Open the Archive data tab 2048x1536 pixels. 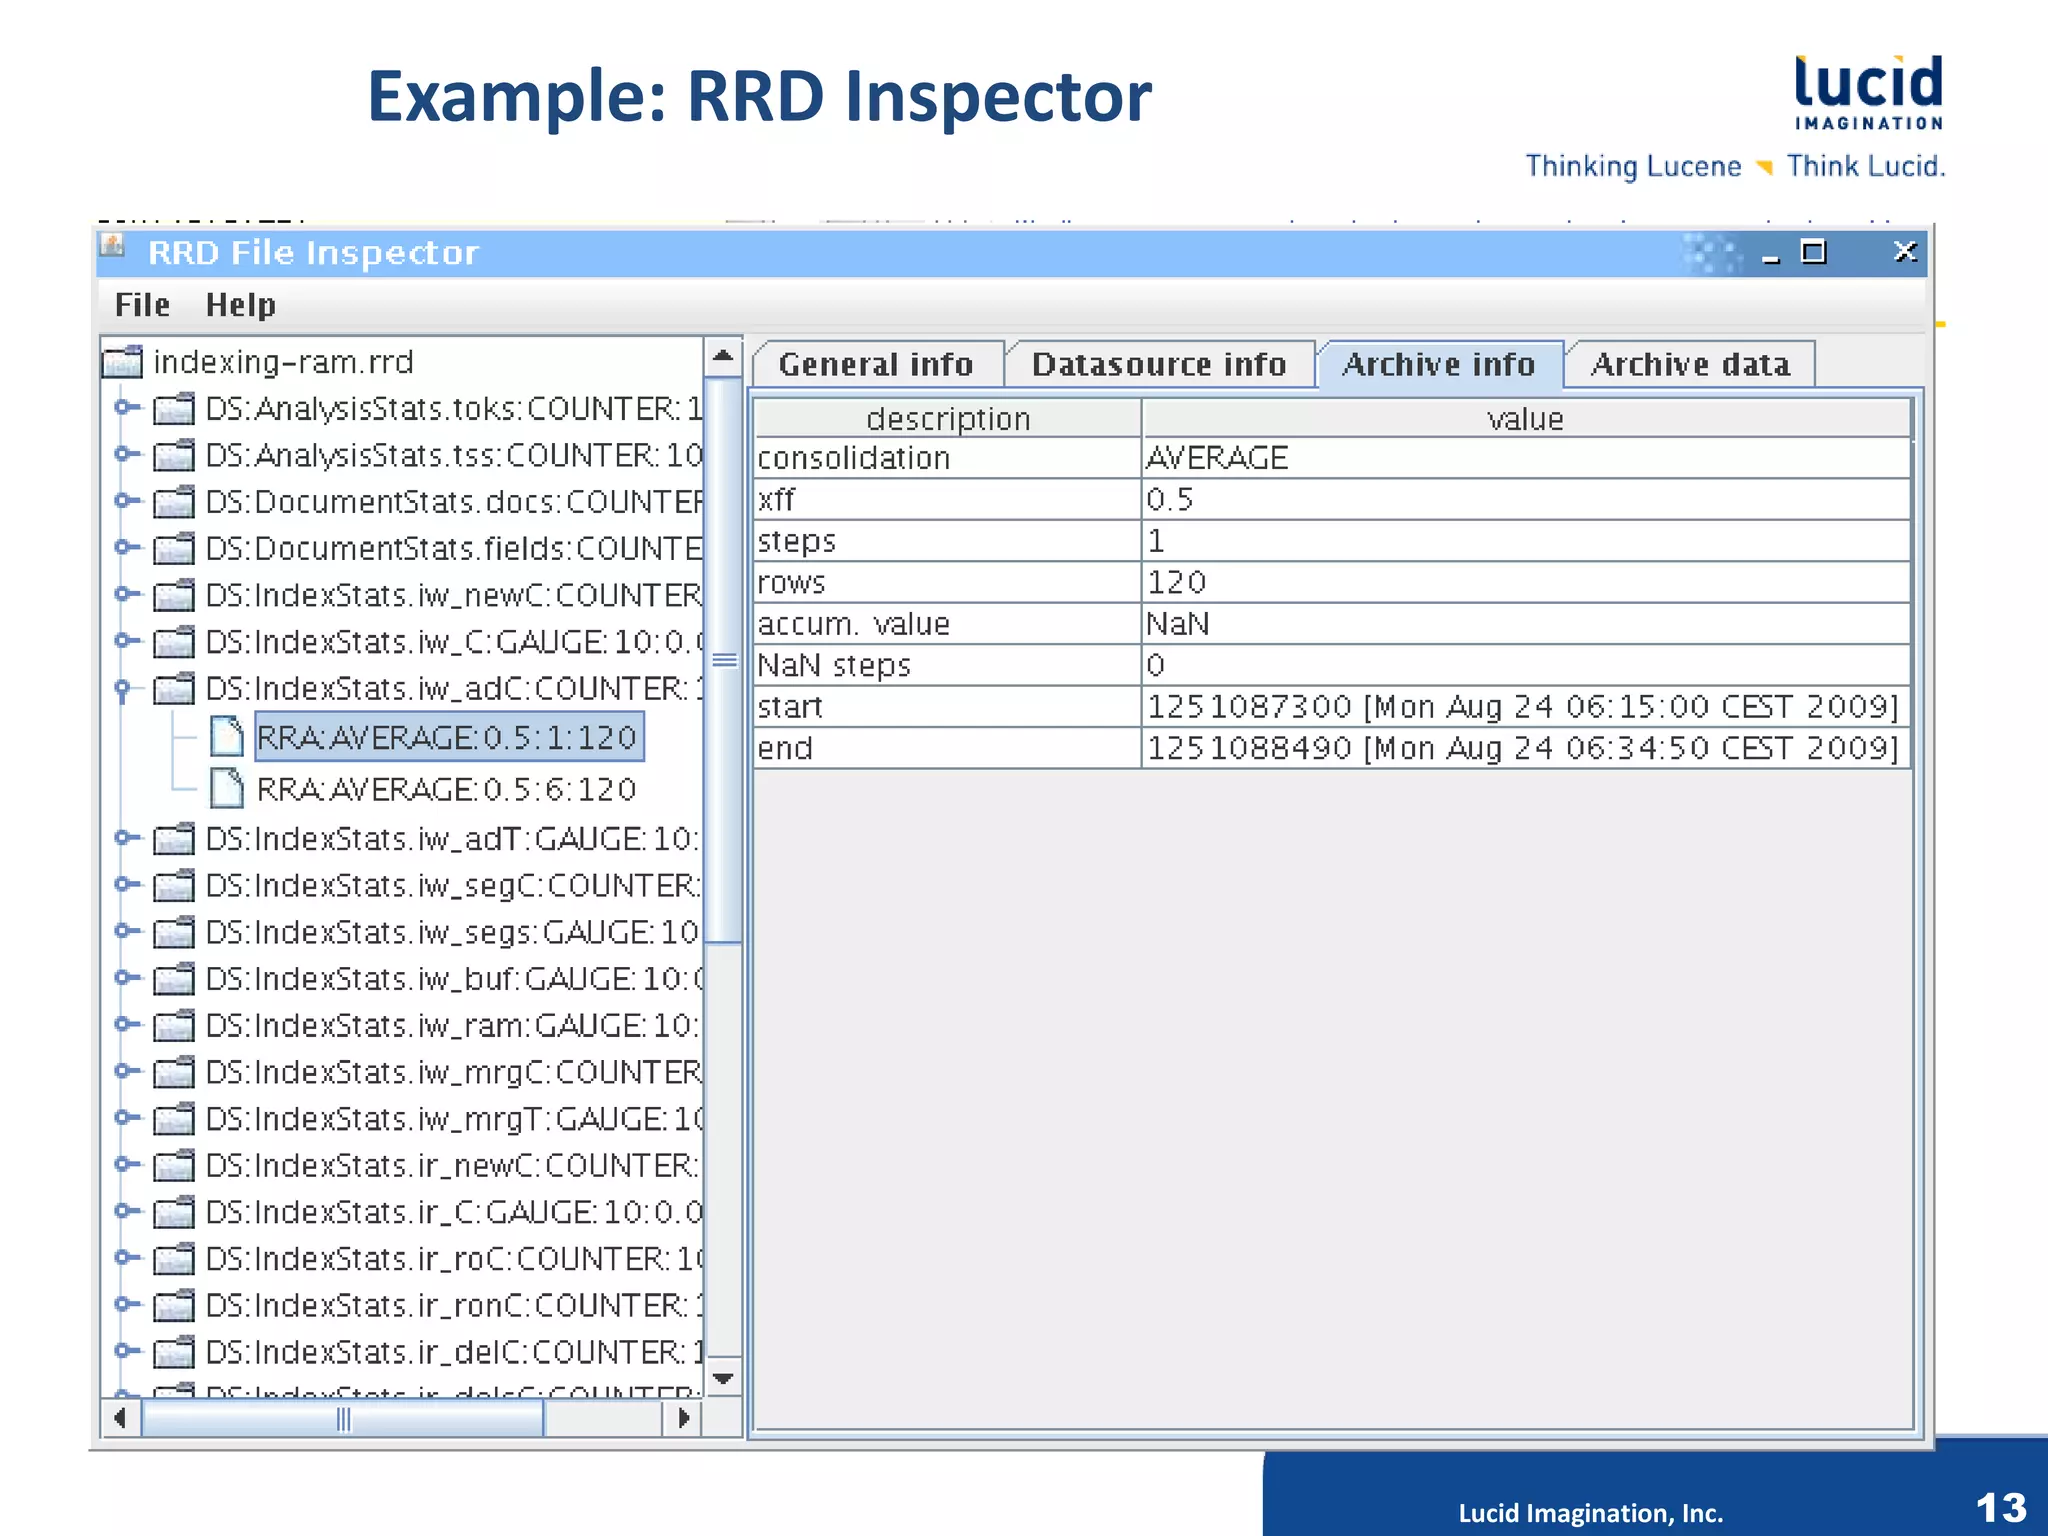pos(1690,364)
